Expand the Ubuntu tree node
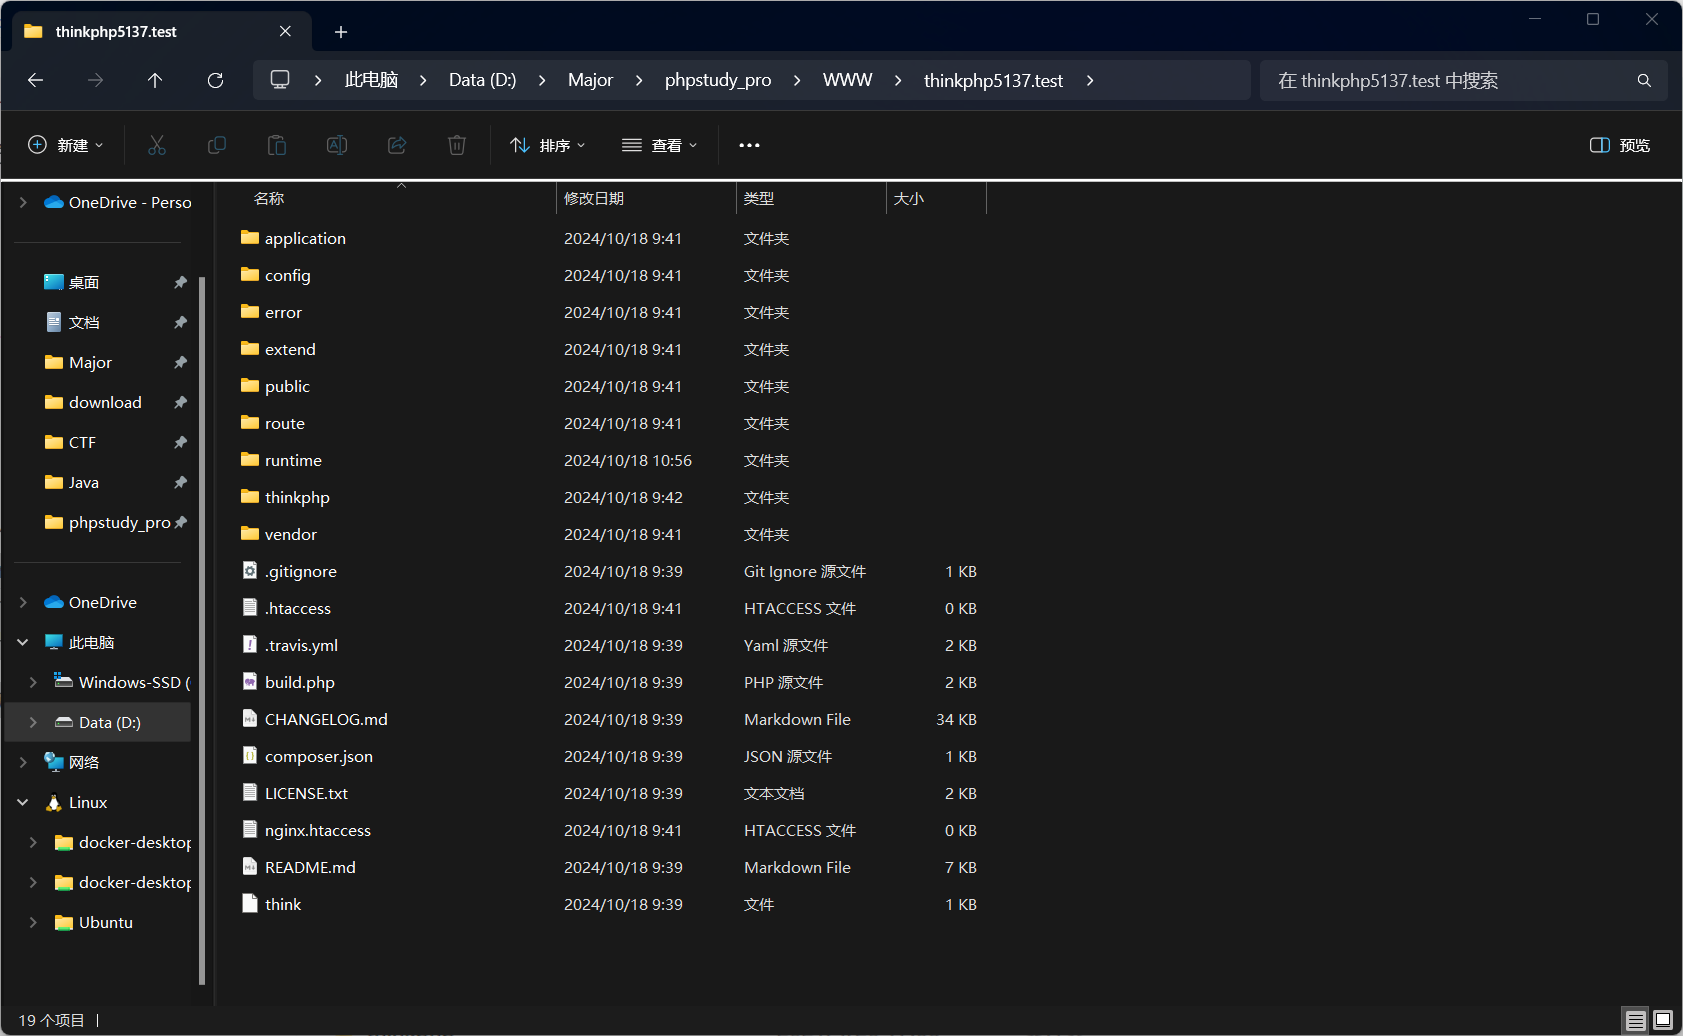Viewport: 1683px width, 1036px height. [33, 922]
